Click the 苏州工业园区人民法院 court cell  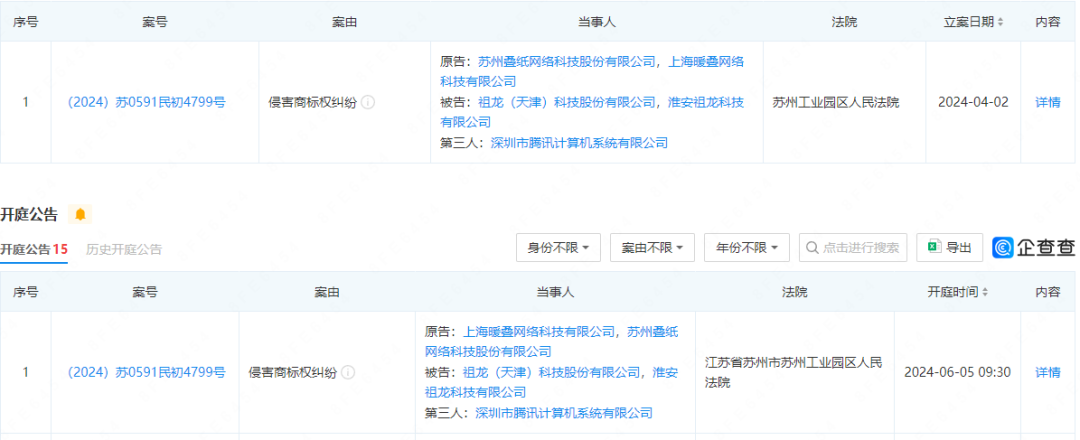coord(835,103)
